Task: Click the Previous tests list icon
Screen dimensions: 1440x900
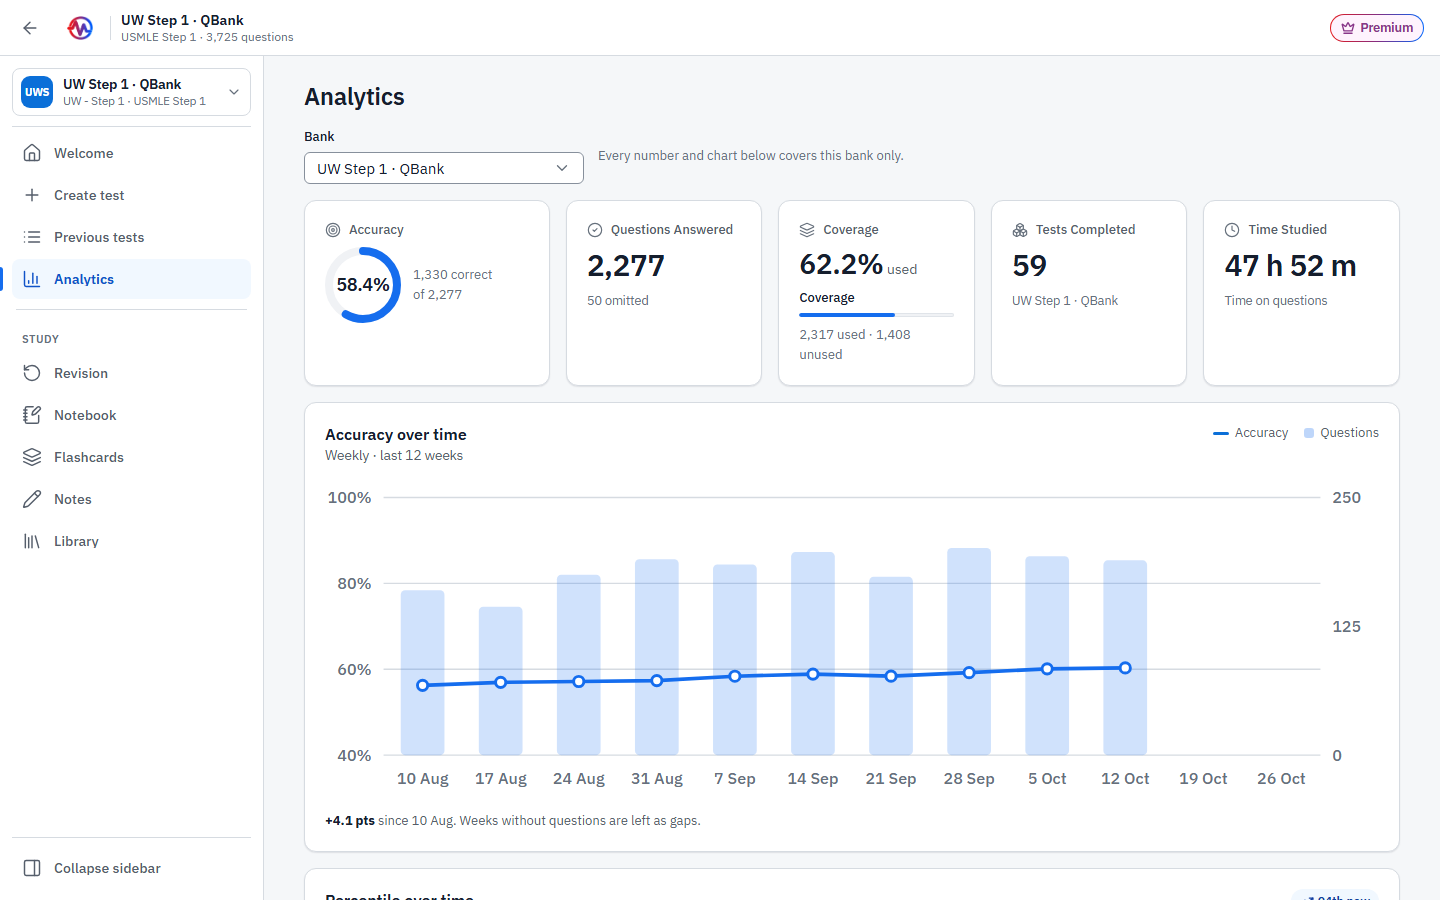Action: point(32,237)
